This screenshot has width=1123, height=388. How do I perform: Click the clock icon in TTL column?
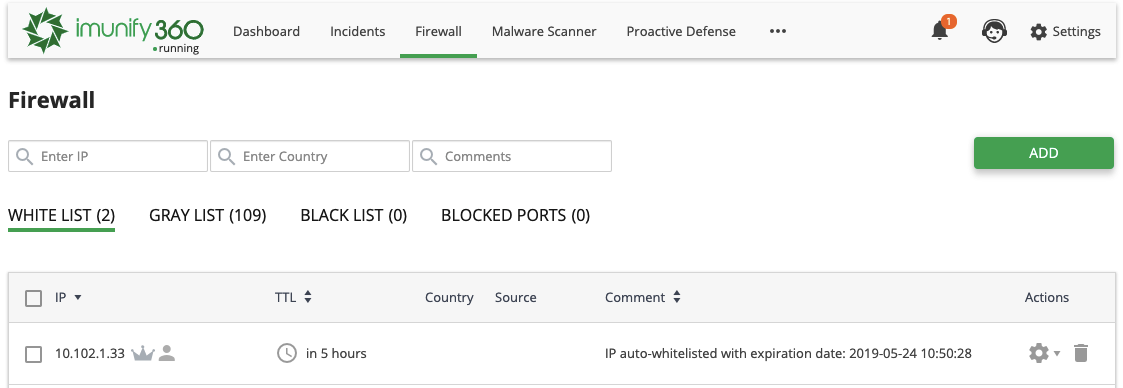pyautogui.click(x=286, y=353)
